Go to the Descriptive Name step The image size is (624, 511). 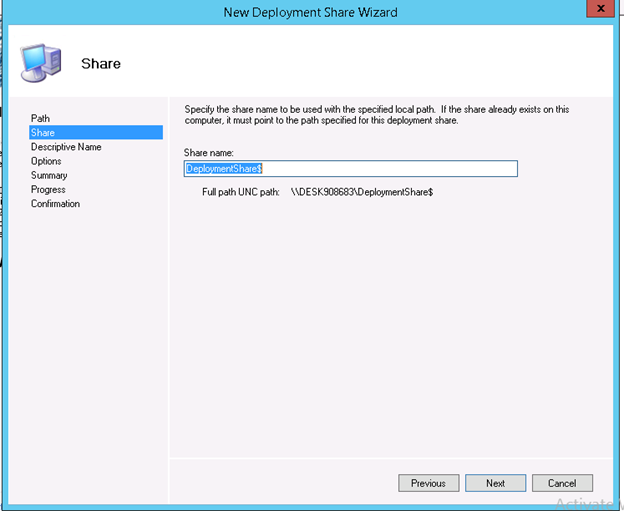coord(66,147)
